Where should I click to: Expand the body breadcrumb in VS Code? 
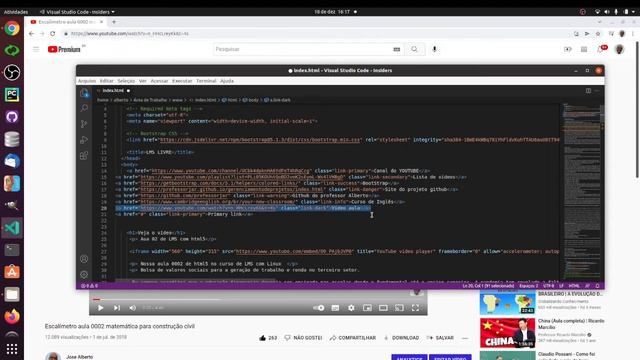pos(251,100)
